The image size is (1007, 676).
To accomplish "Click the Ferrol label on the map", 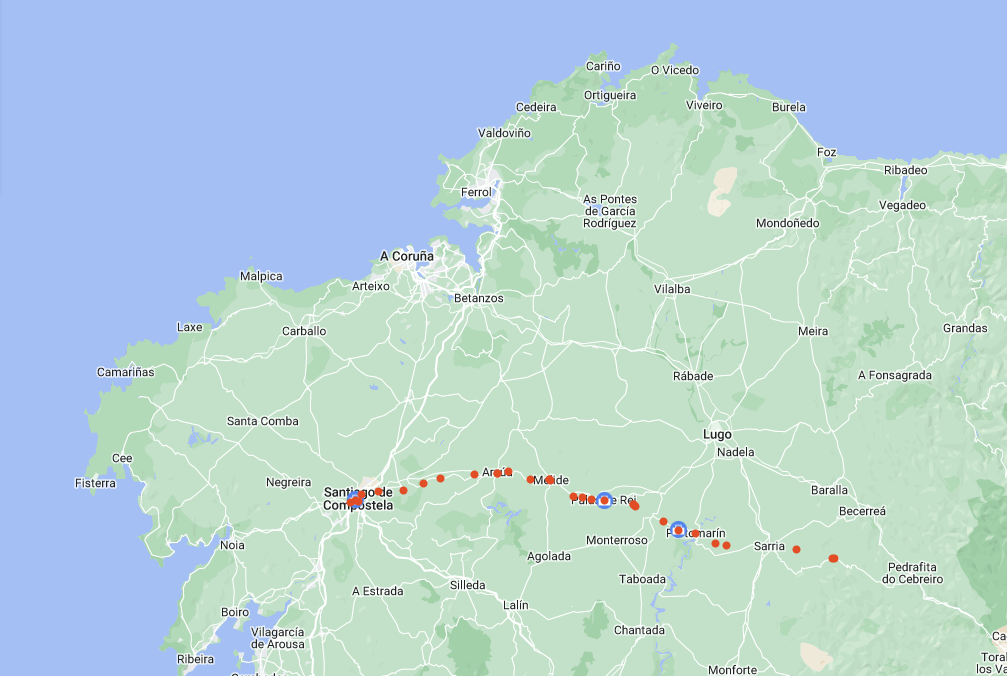I will (x=476, y=192).
